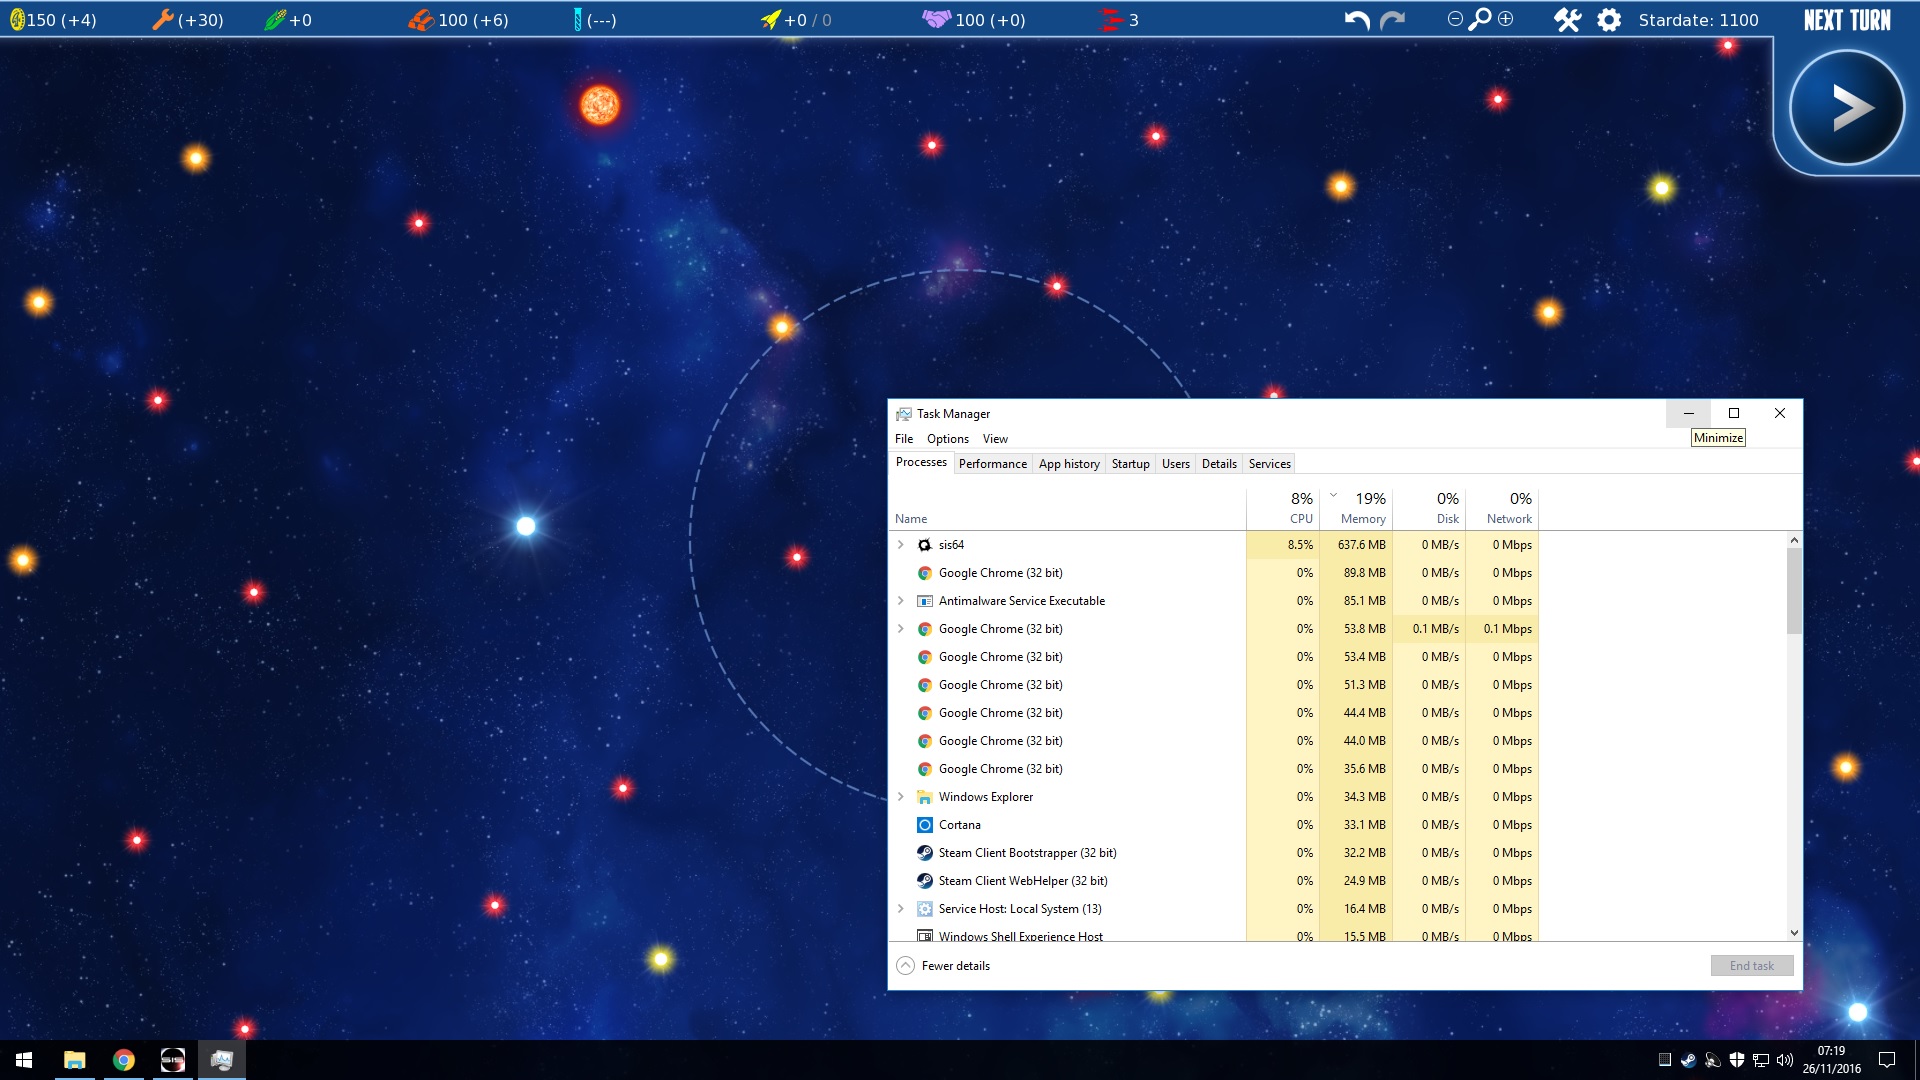The height and width of the screenshot is (1080, 1920).
Task: Click the purple handshake diplomacy icon
Action: [x=936, y=19]
